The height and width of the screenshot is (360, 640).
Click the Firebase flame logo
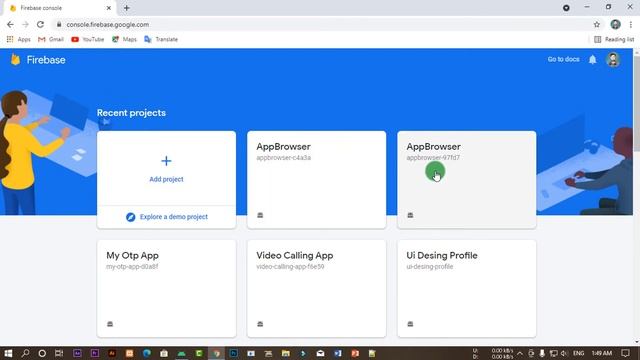[x=16, y=60]
